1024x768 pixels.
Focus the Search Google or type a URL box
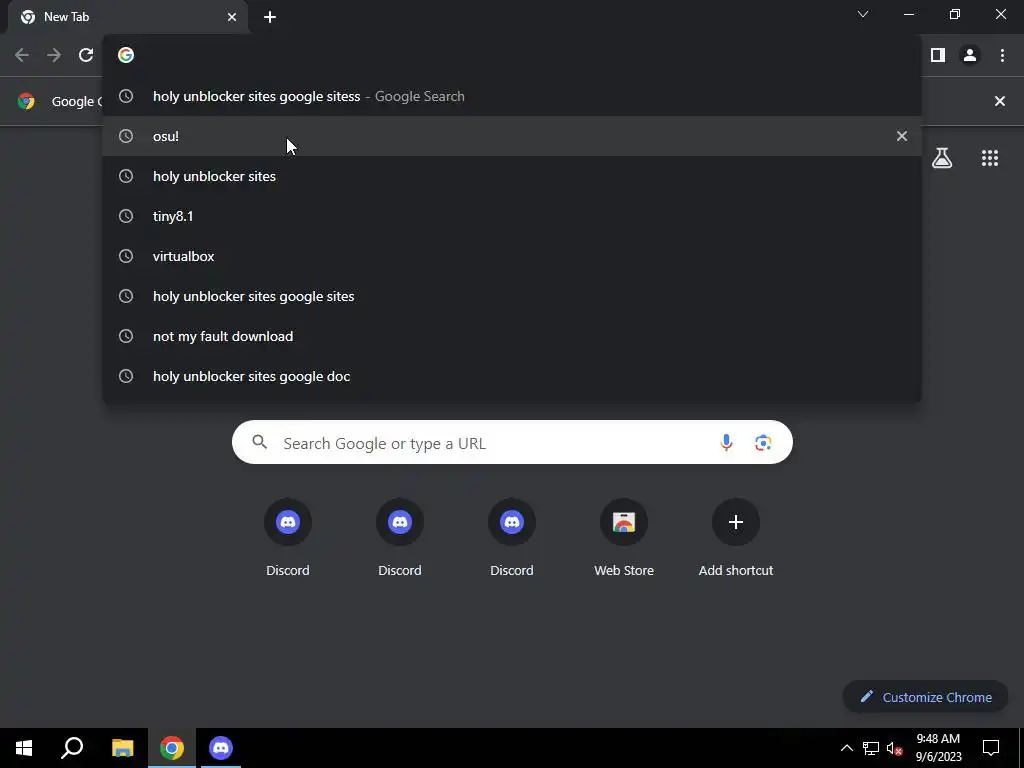(512, 443)
